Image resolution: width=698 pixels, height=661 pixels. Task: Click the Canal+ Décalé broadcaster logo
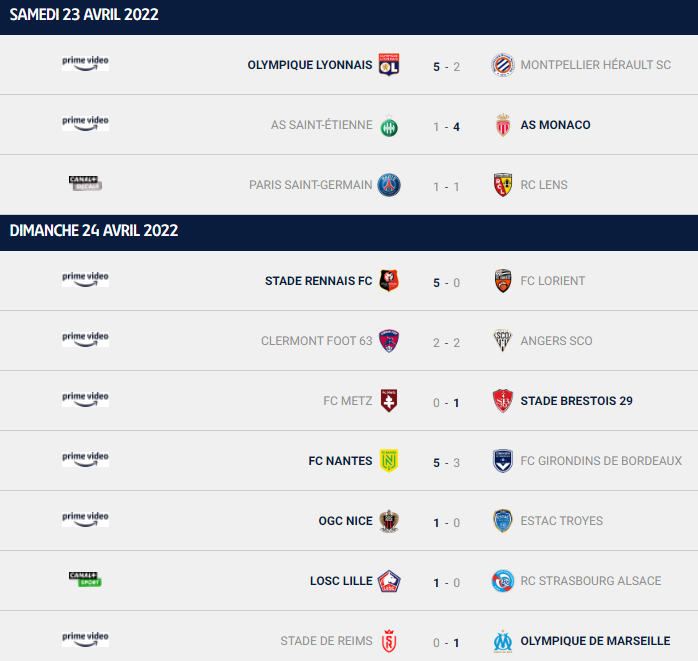(x=85, y=183)
